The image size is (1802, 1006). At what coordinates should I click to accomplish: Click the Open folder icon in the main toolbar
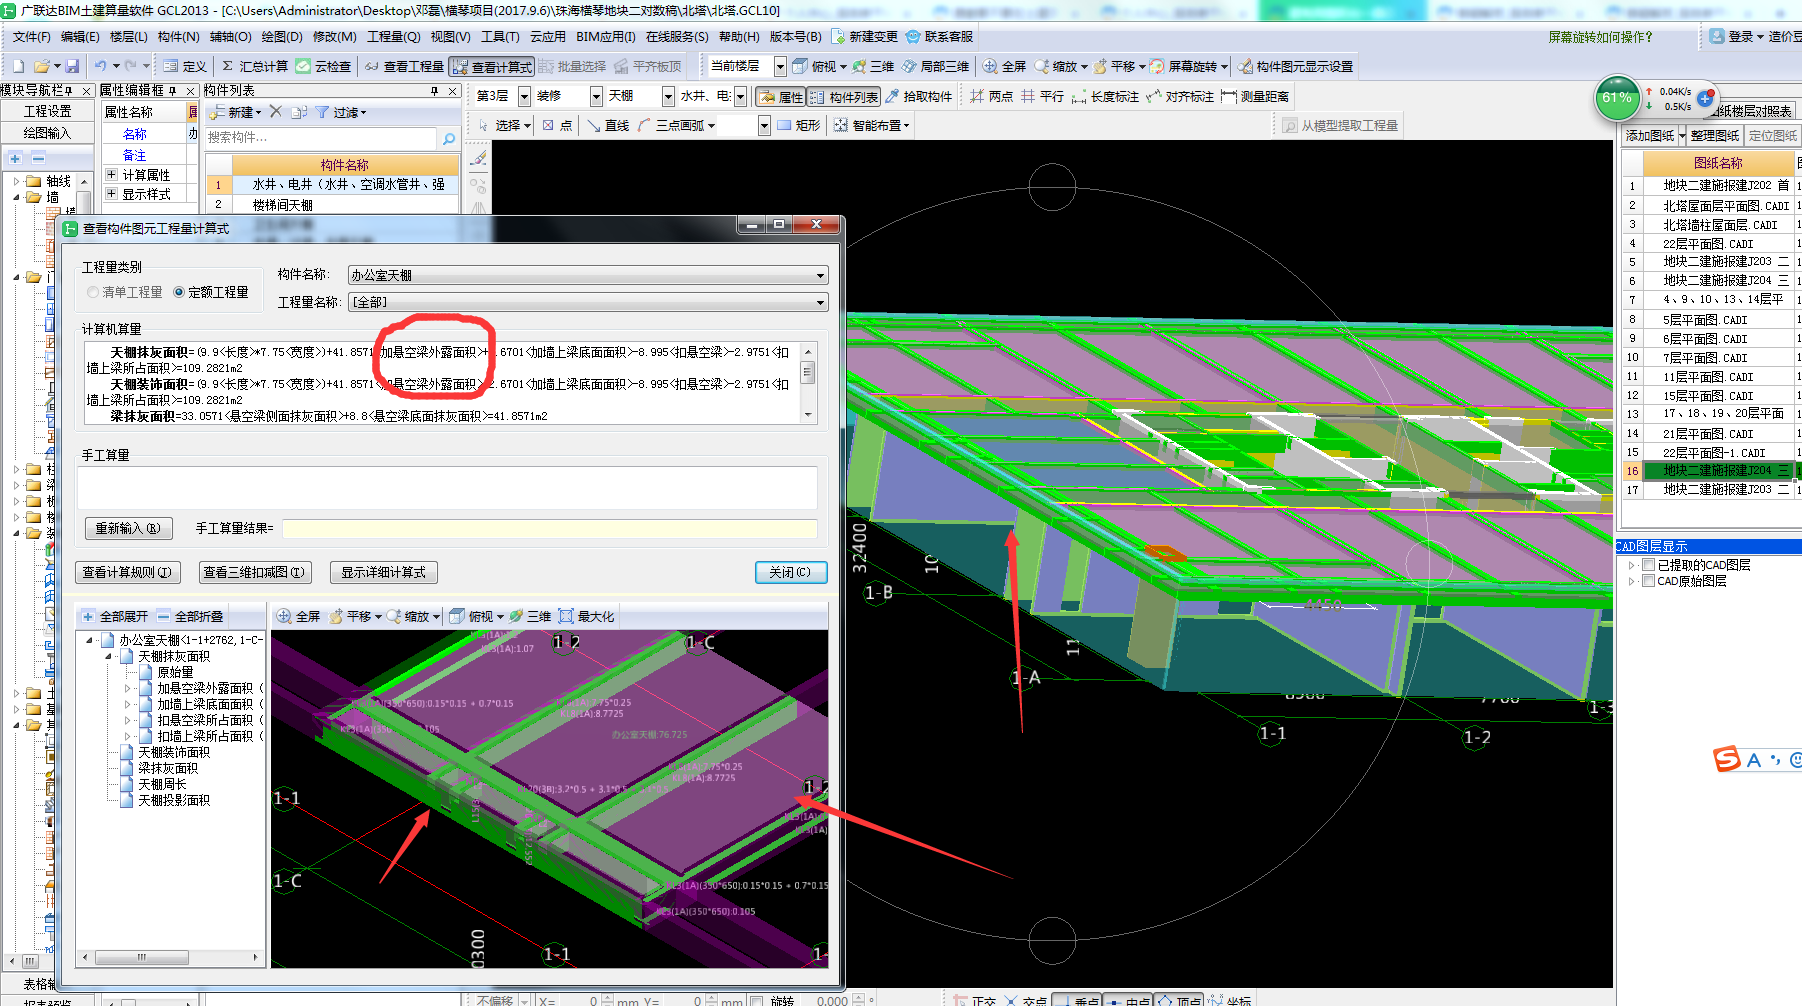[x=42, y=66]
